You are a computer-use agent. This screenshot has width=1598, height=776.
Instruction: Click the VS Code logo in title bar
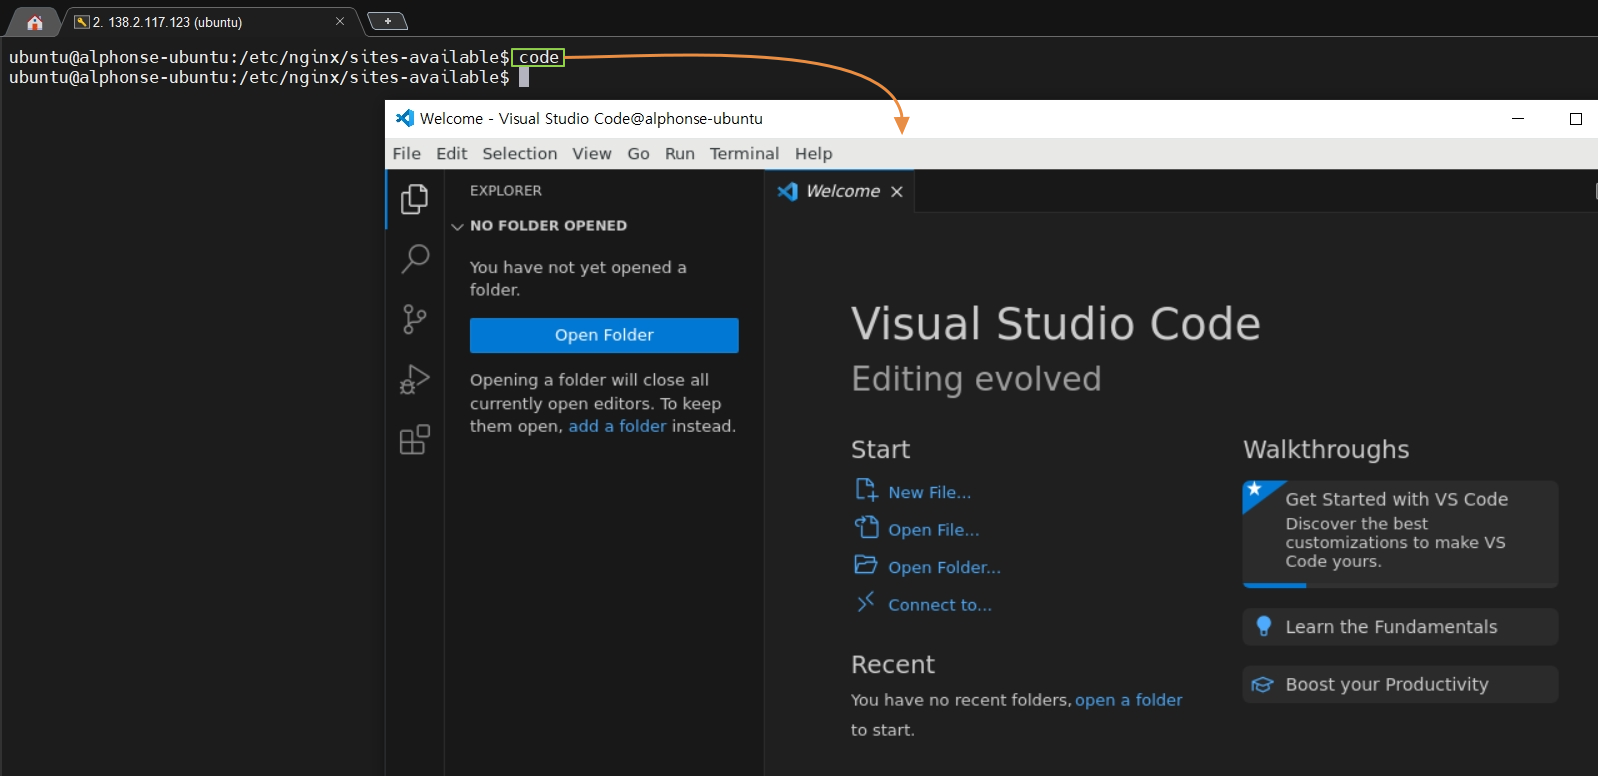coord(405,118)
